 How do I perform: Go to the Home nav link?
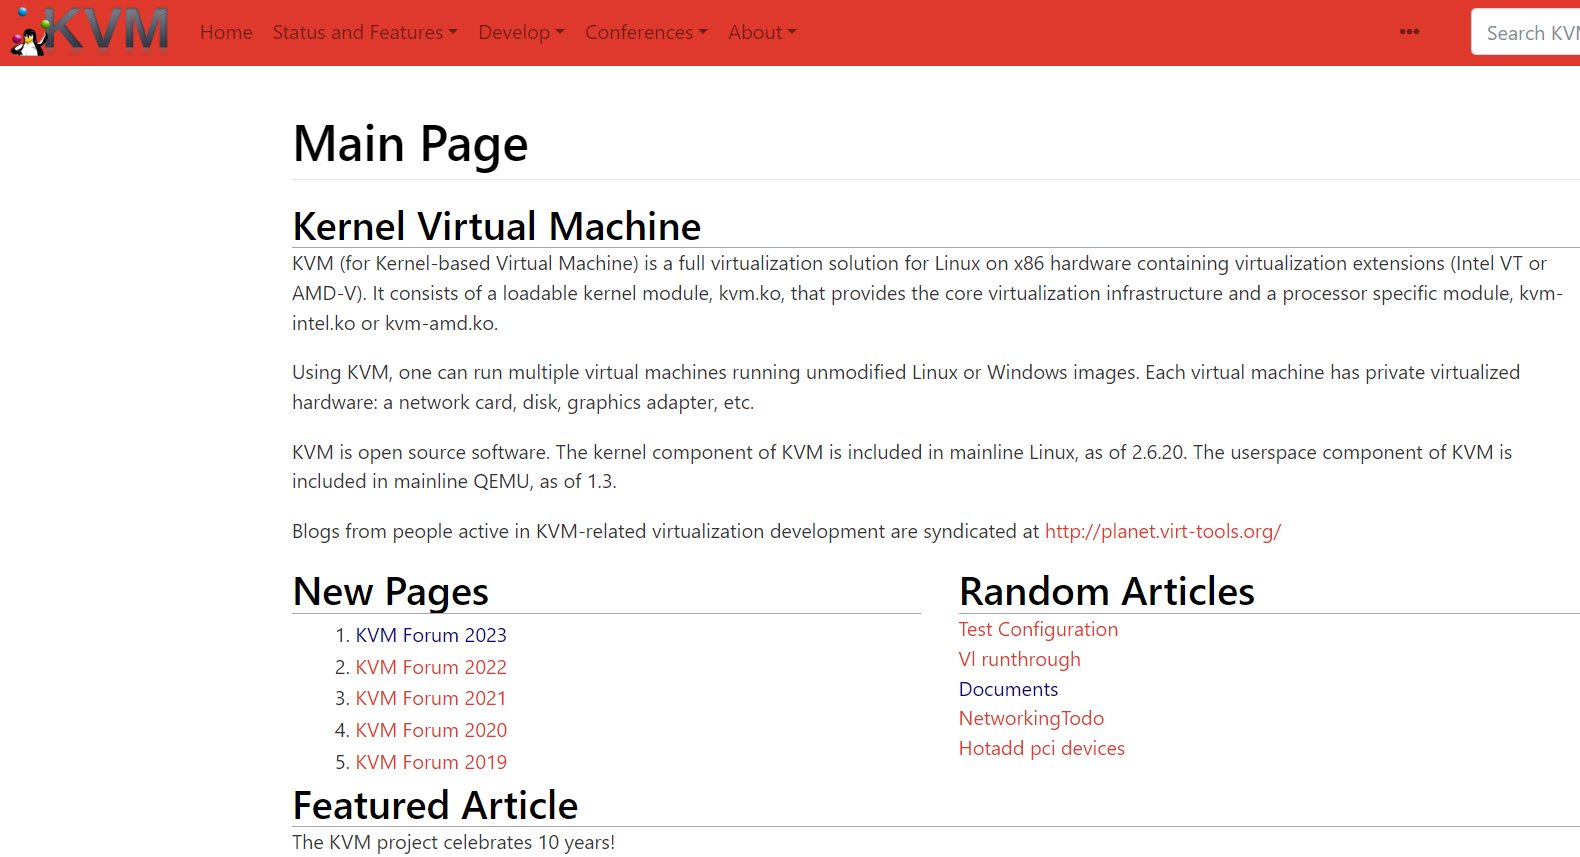[226, 32]
